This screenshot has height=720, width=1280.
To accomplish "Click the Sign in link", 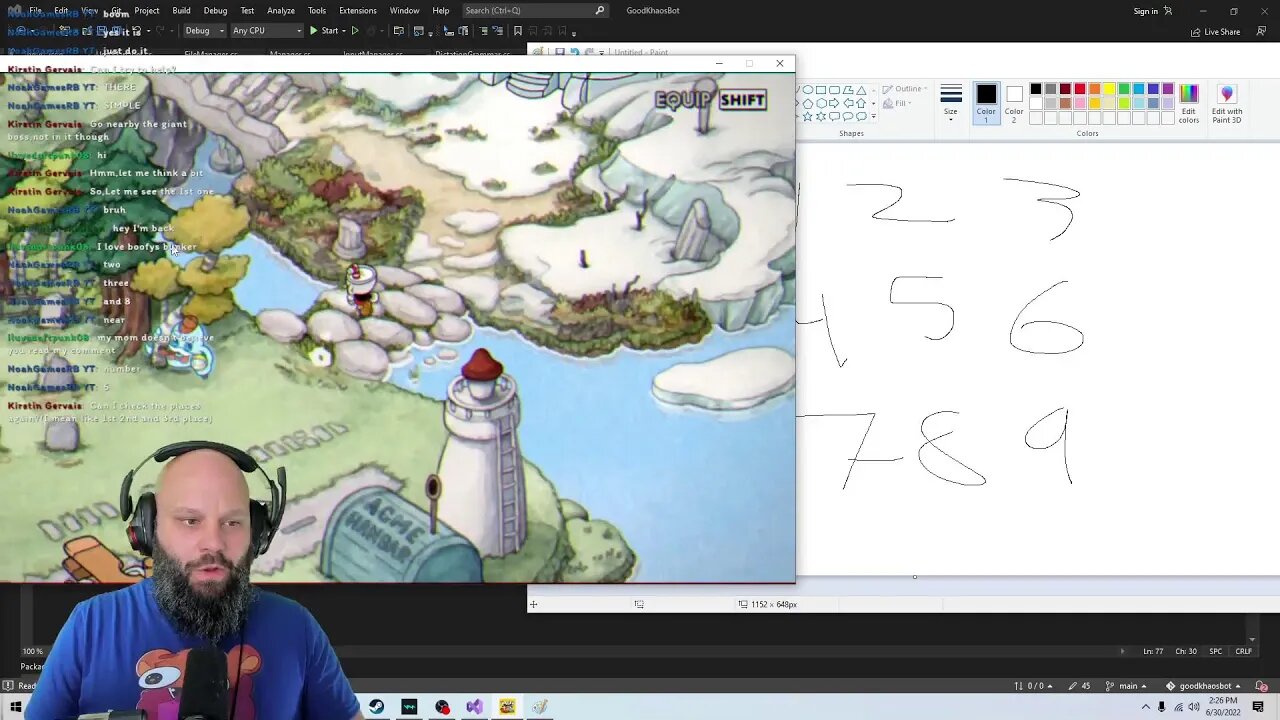I will [x=1146, y=11].
